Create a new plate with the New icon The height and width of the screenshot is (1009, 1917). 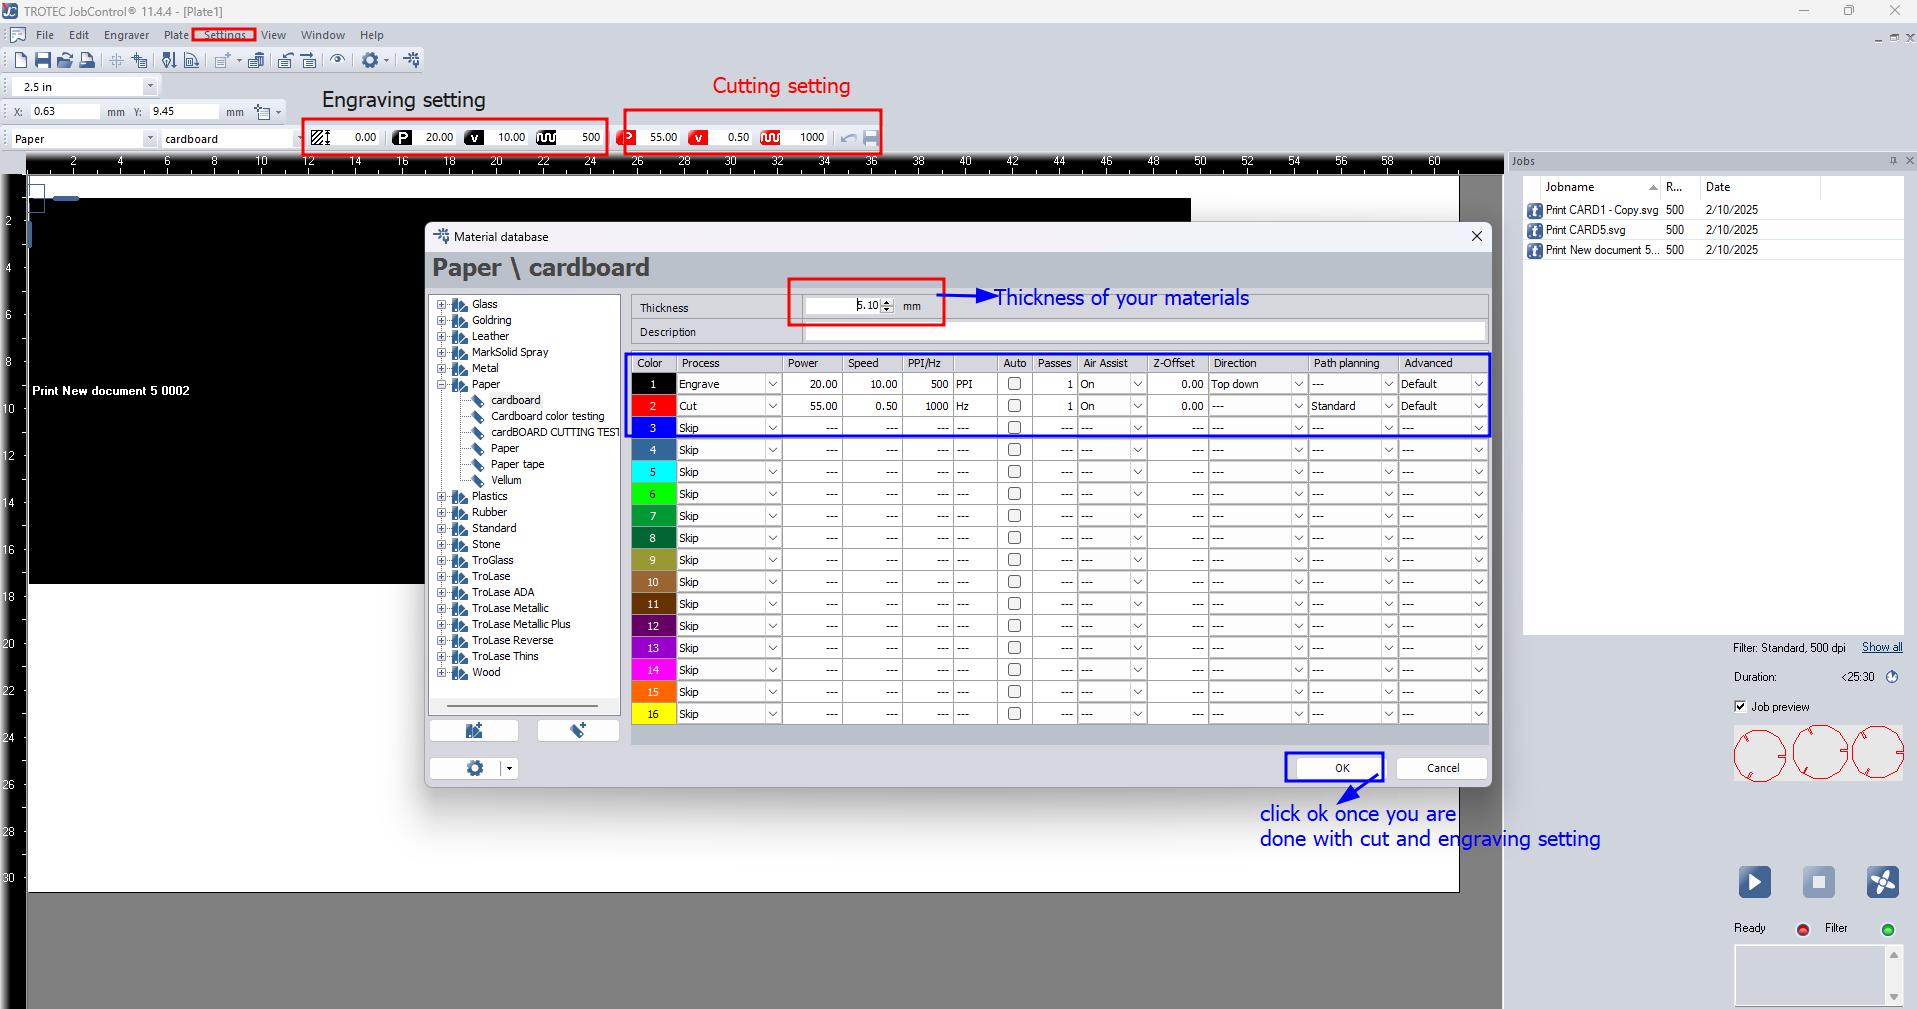click(x=20, y=60)
